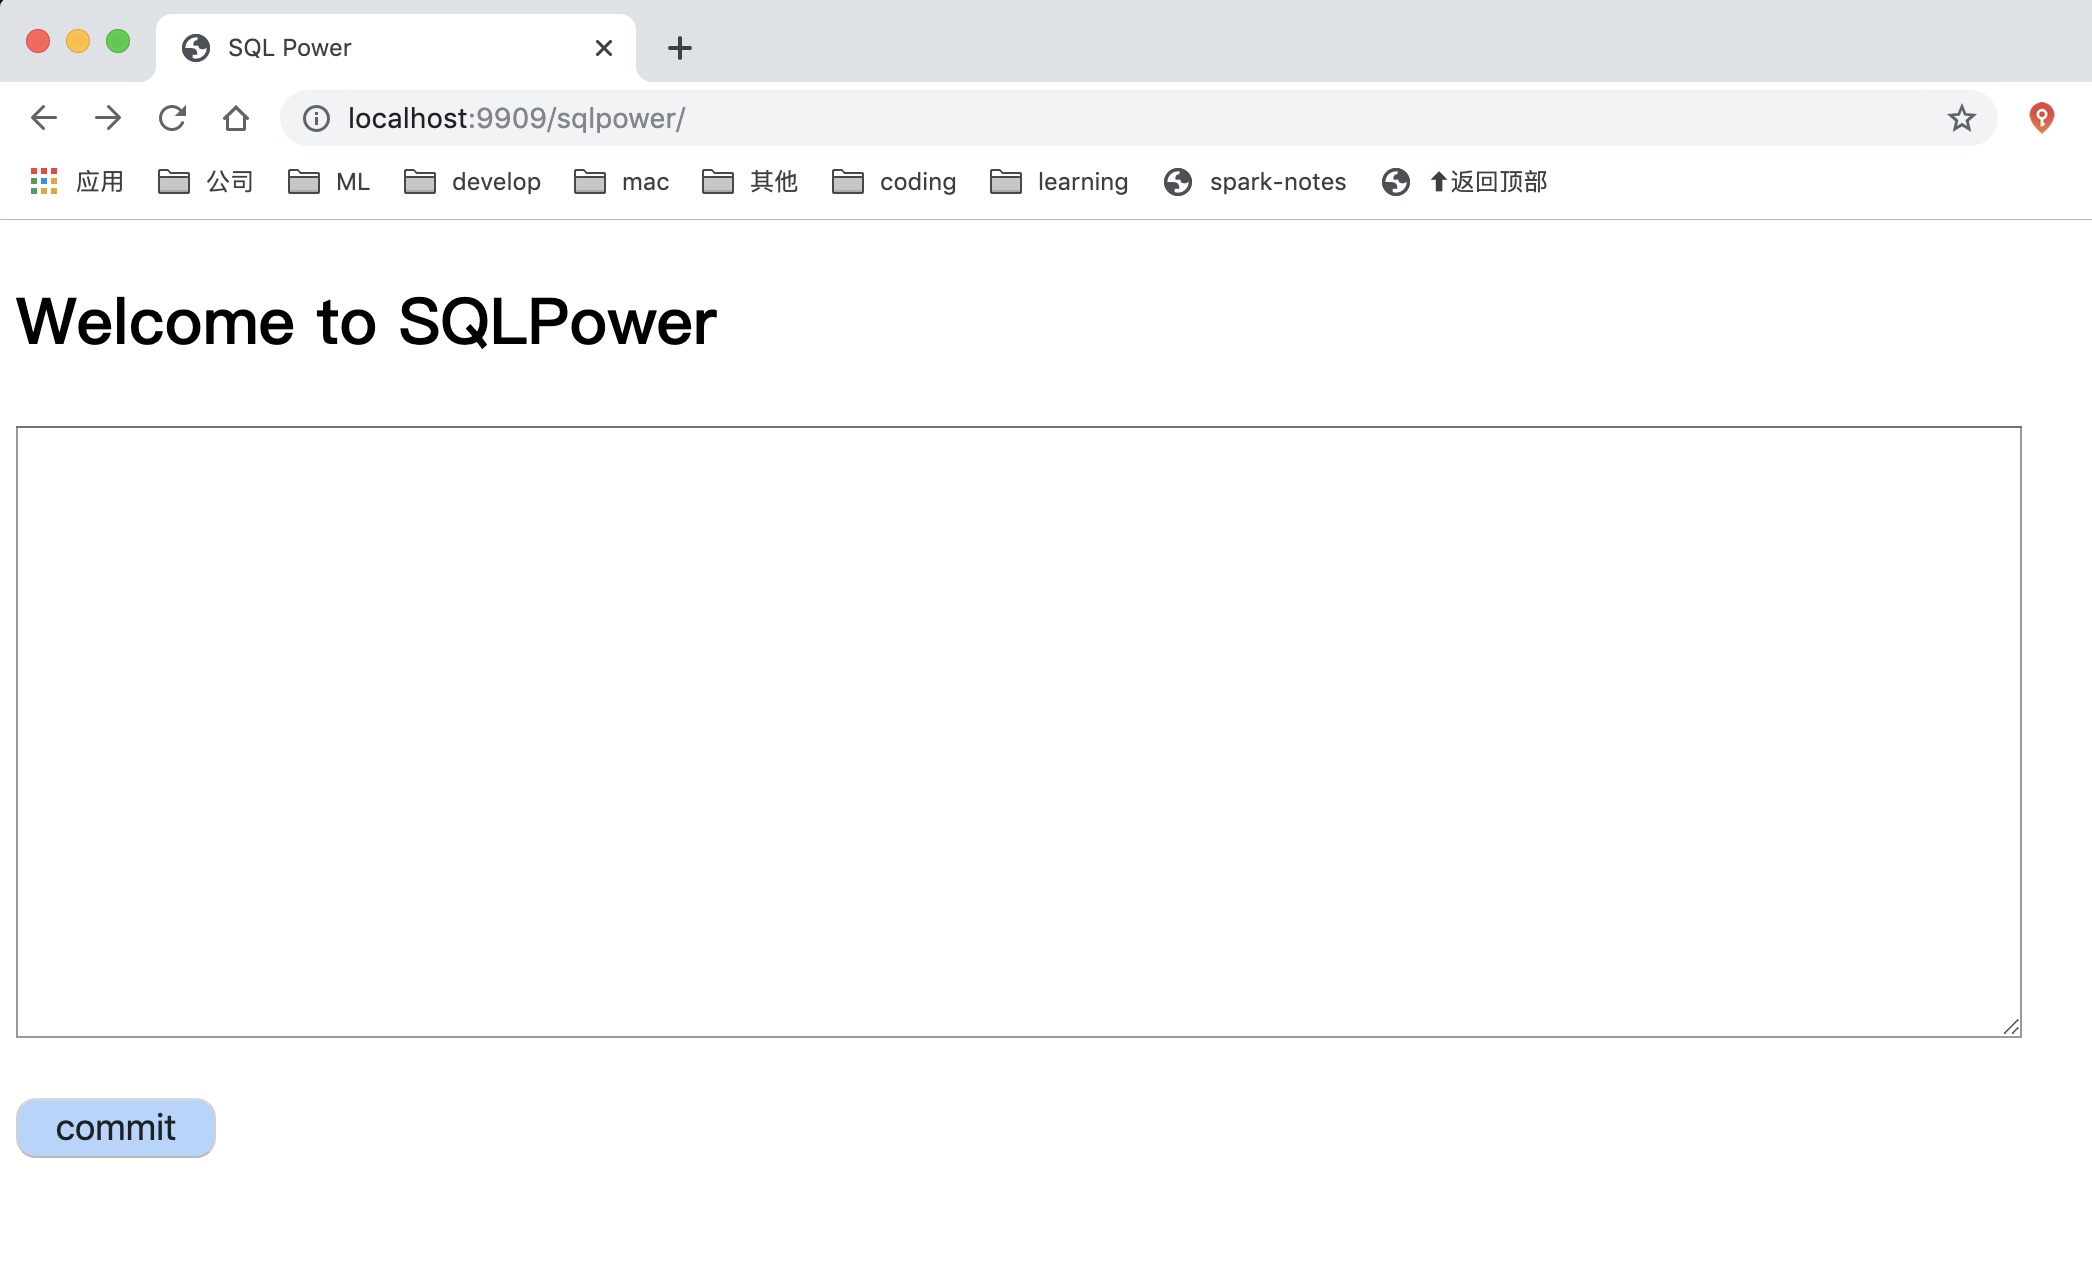Close the SQL Power tab
This screenshot has width=2092, height=1266.
(603, 48)
